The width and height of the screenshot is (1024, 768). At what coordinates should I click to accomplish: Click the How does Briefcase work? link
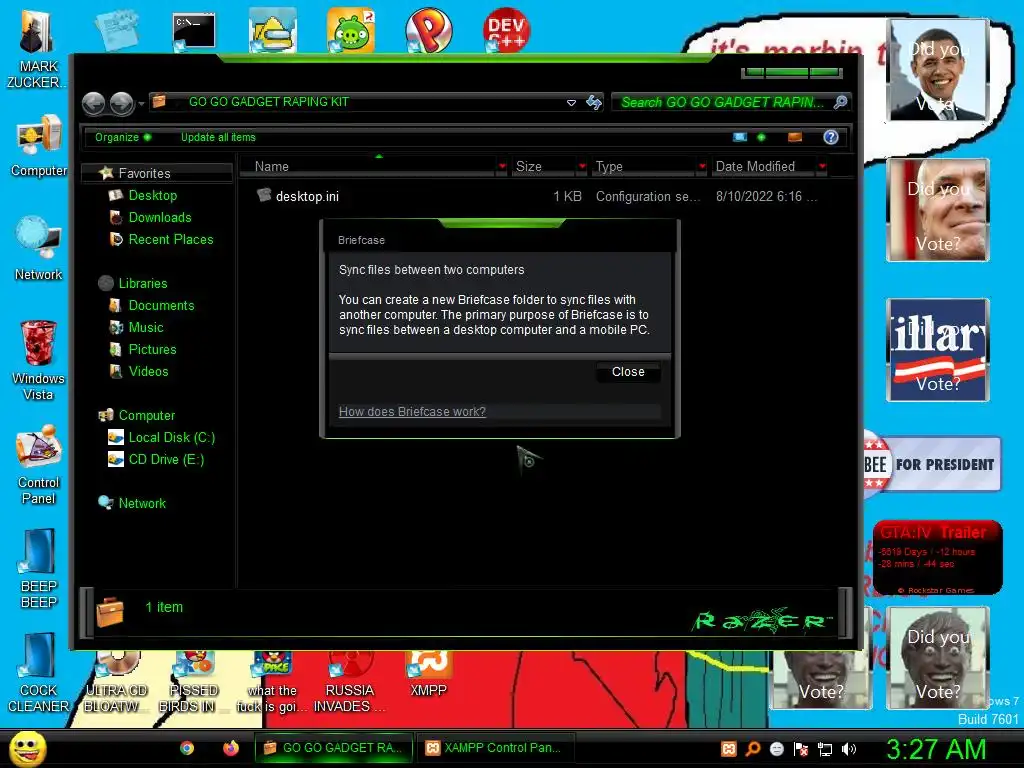tap(412, 411)
